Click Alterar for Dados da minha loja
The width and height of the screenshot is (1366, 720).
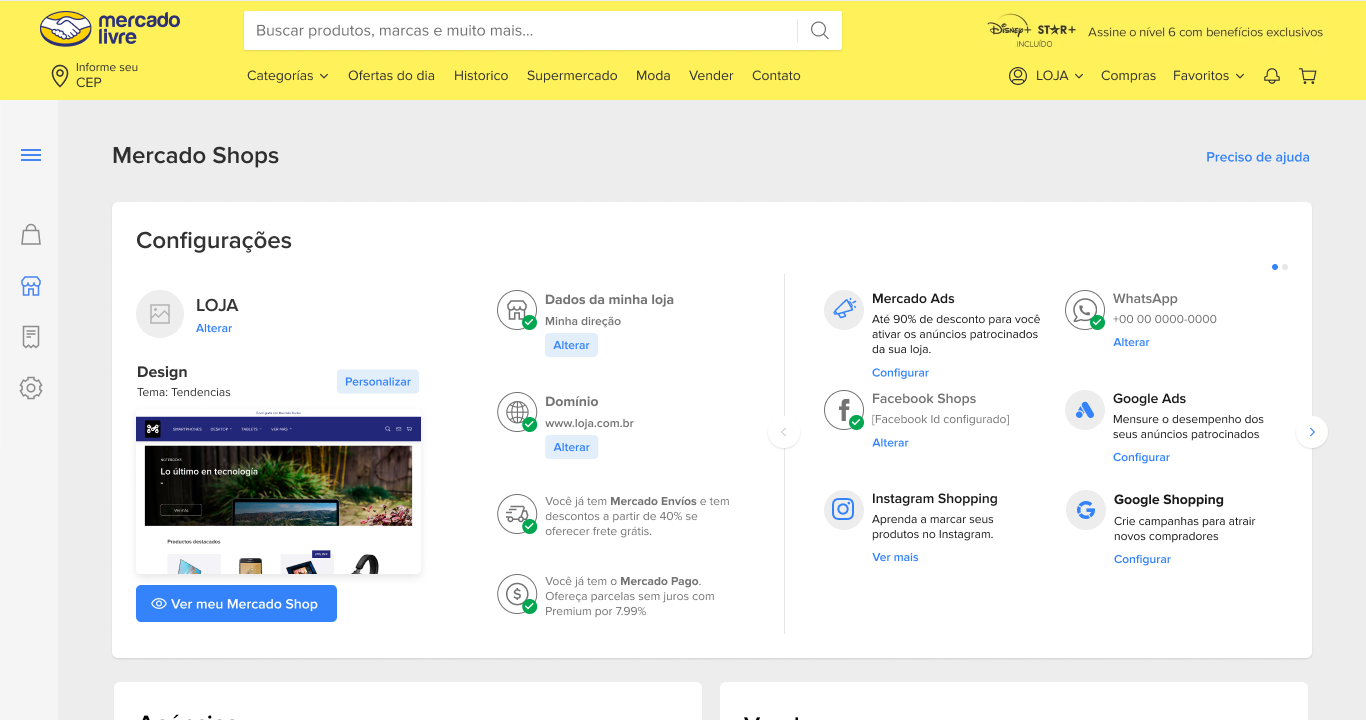point(571,345)
